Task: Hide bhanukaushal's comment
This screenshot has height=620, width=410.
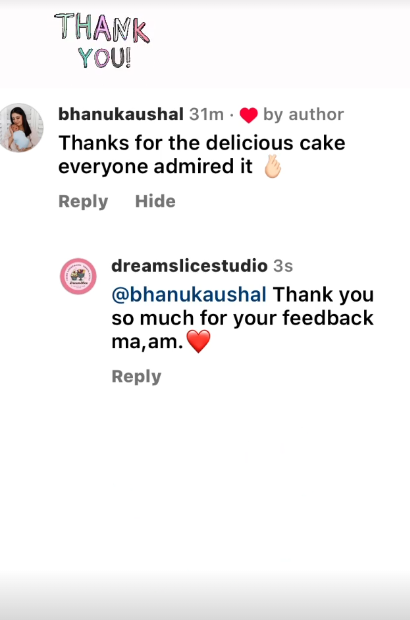Action: [x=155, y=201]
